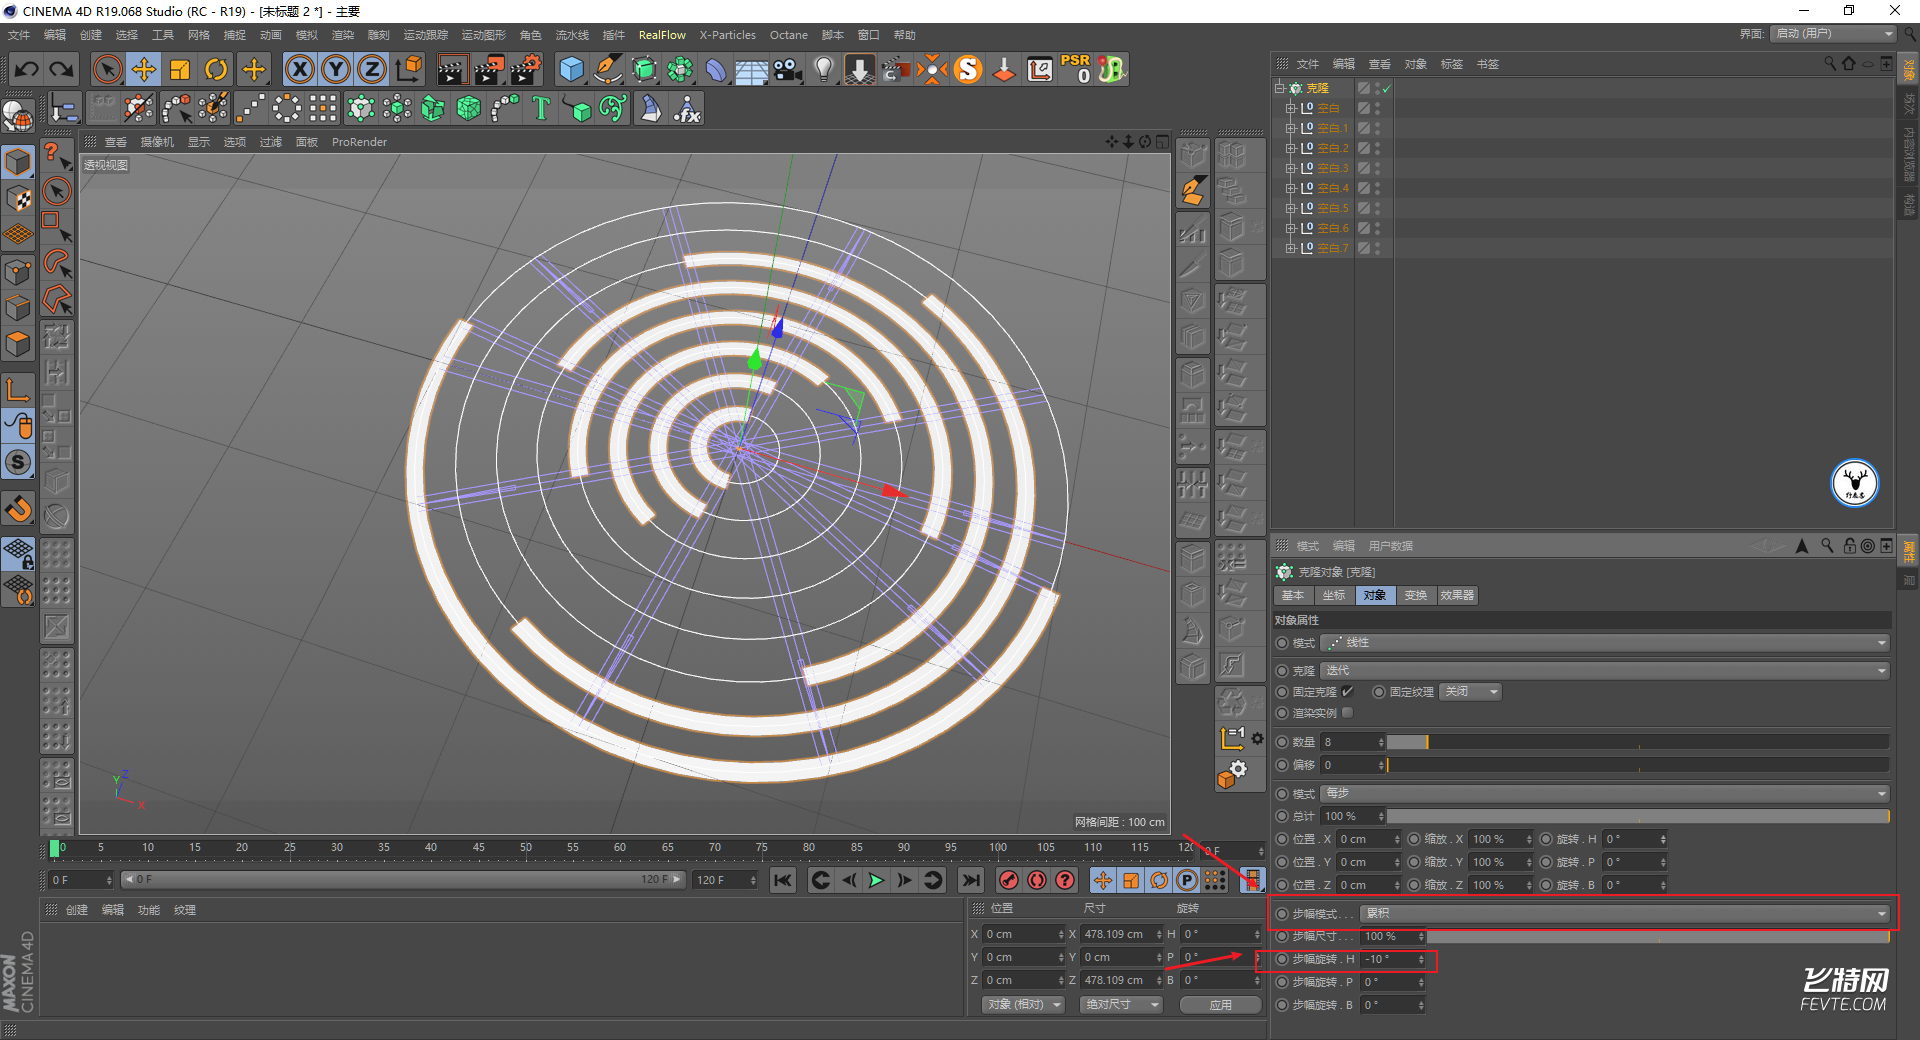This screenshot has height=1040, width=1920.
Task: Open the 运动图形 menu
Action: [484, 35]
